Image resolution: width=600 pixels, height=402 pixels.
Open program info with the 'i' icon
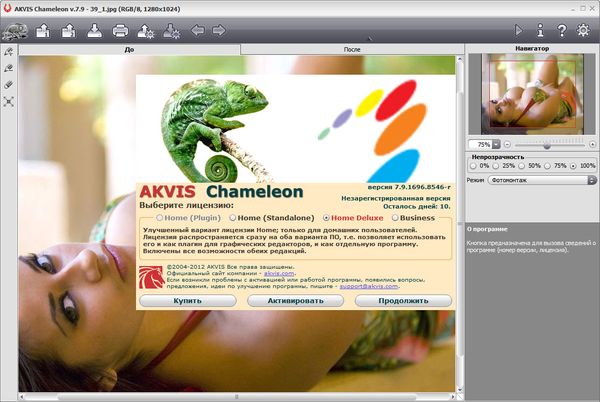pos(540,30)
